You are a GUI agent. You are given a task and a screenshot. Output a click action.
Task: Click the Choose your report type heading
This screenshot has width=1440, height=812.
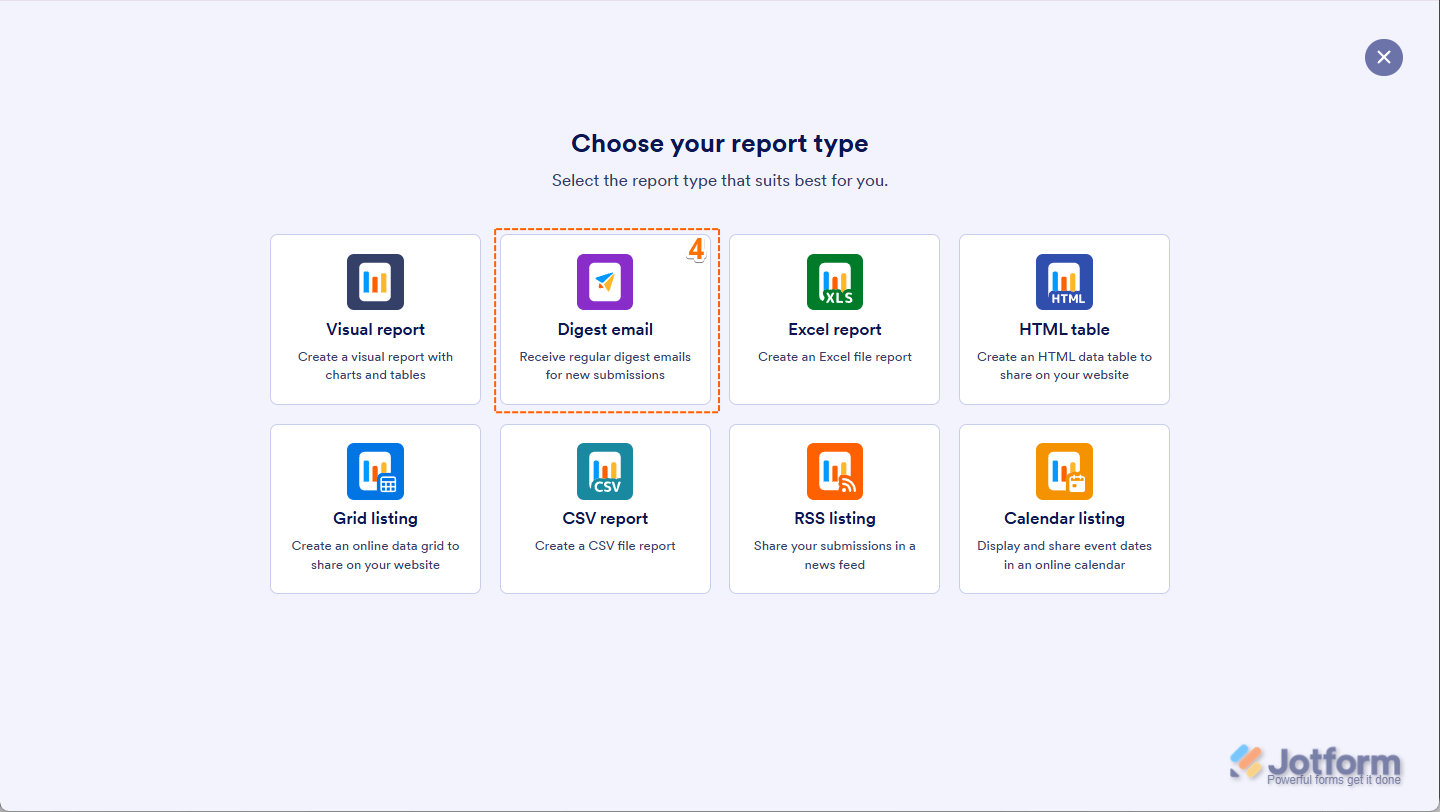[x=719, y=143]
